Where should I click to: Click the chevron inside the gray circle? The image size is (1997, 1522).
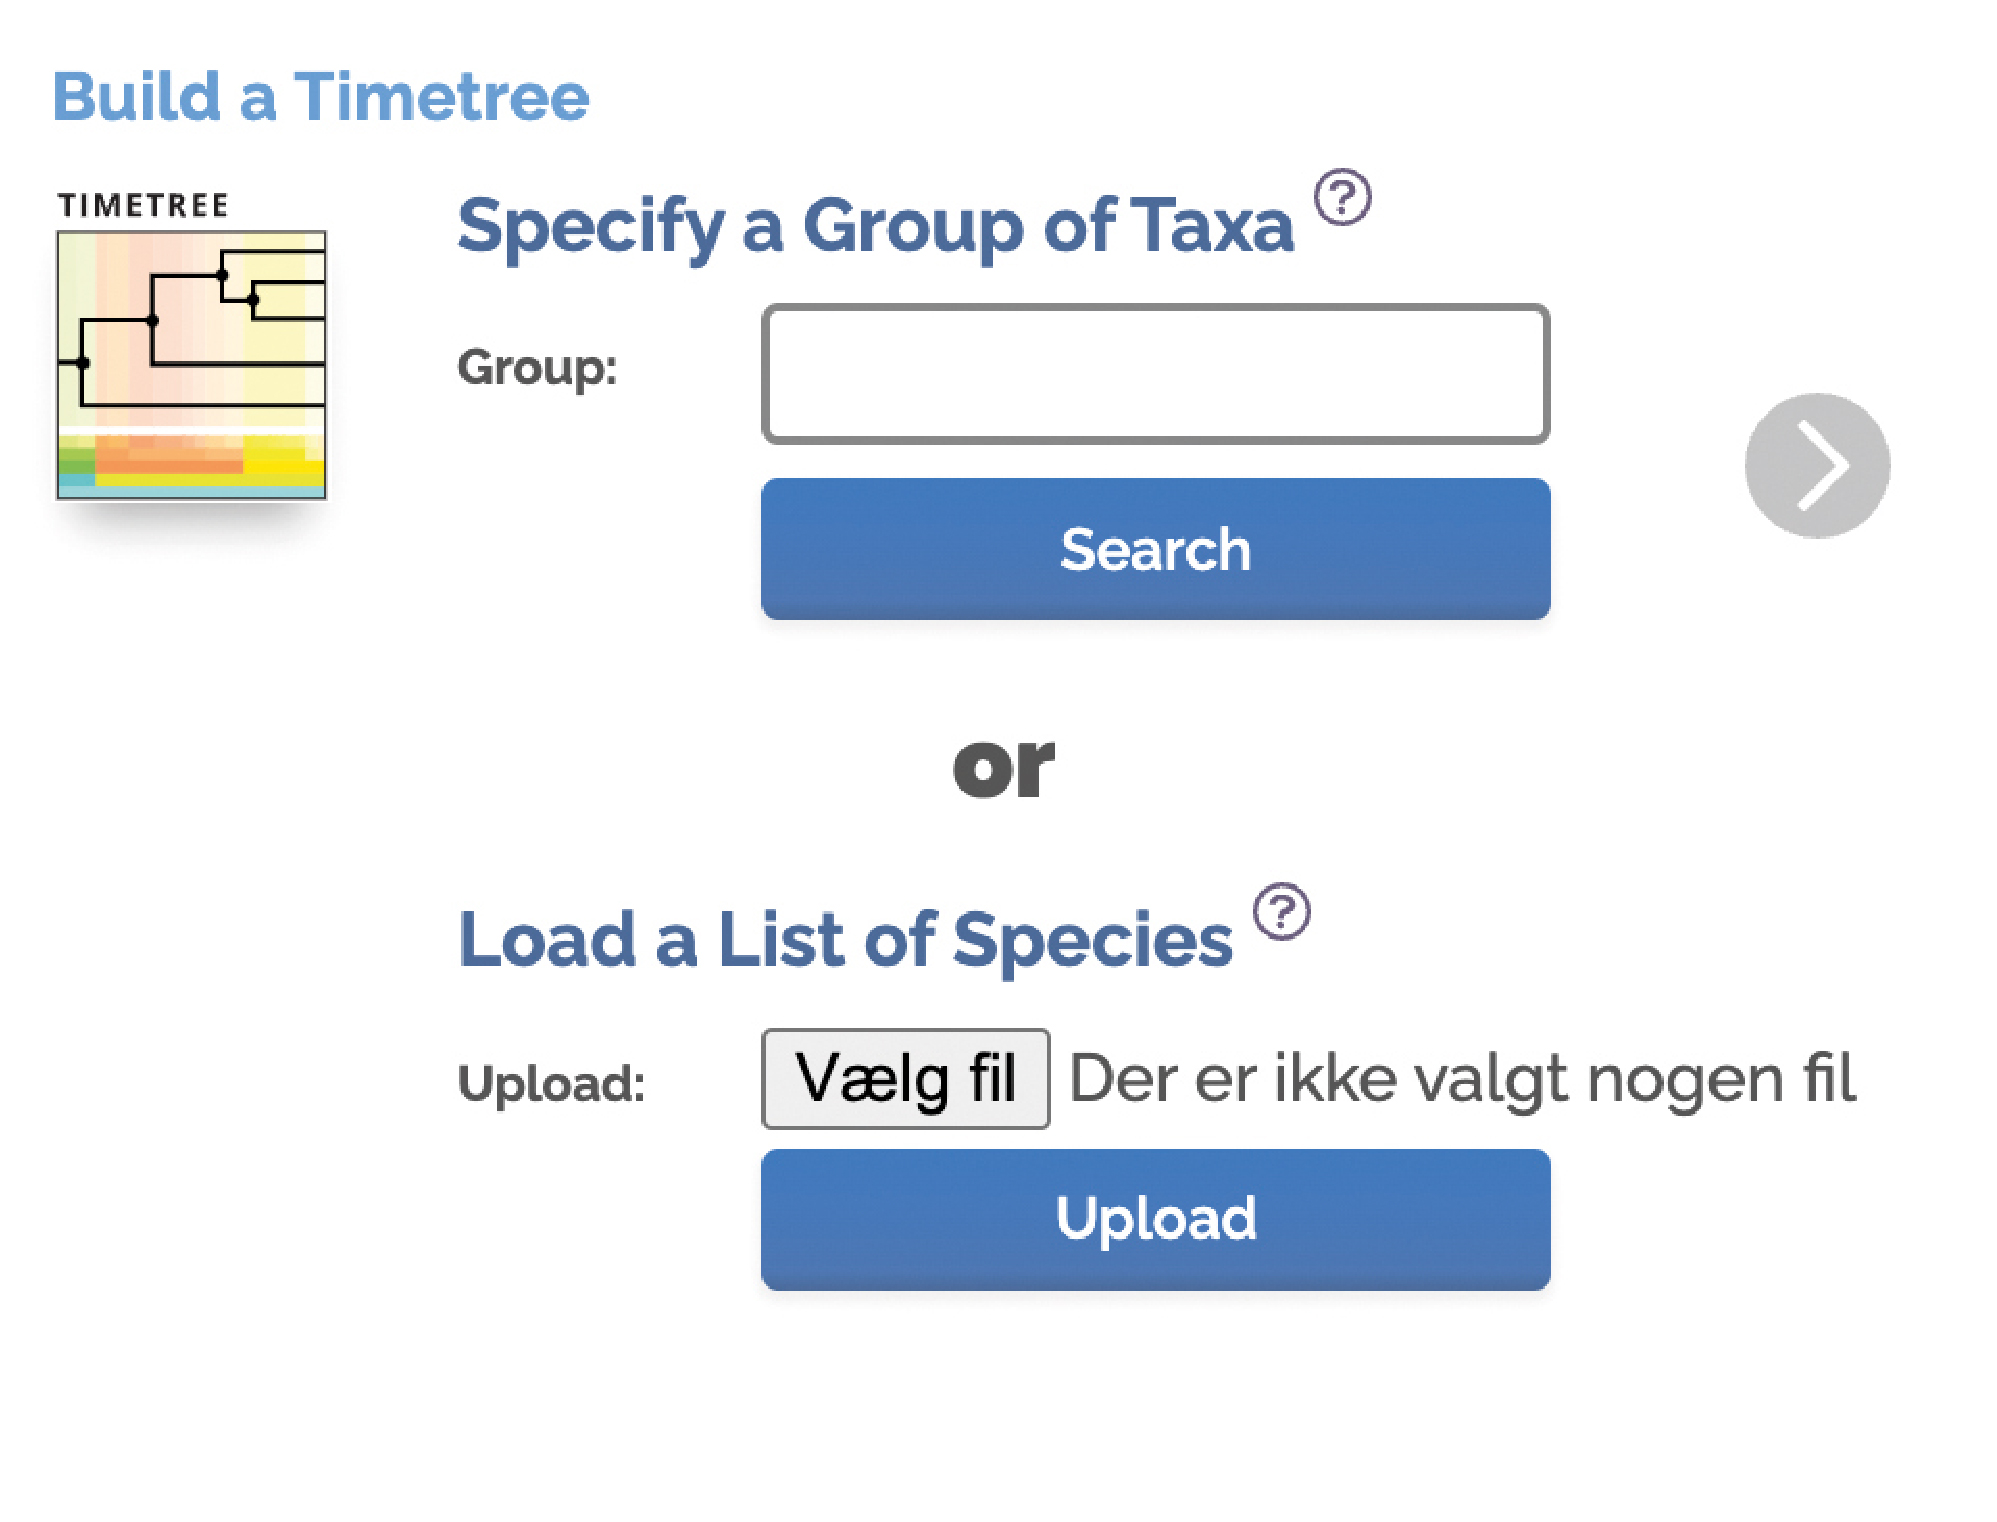tap(1821, 466)
